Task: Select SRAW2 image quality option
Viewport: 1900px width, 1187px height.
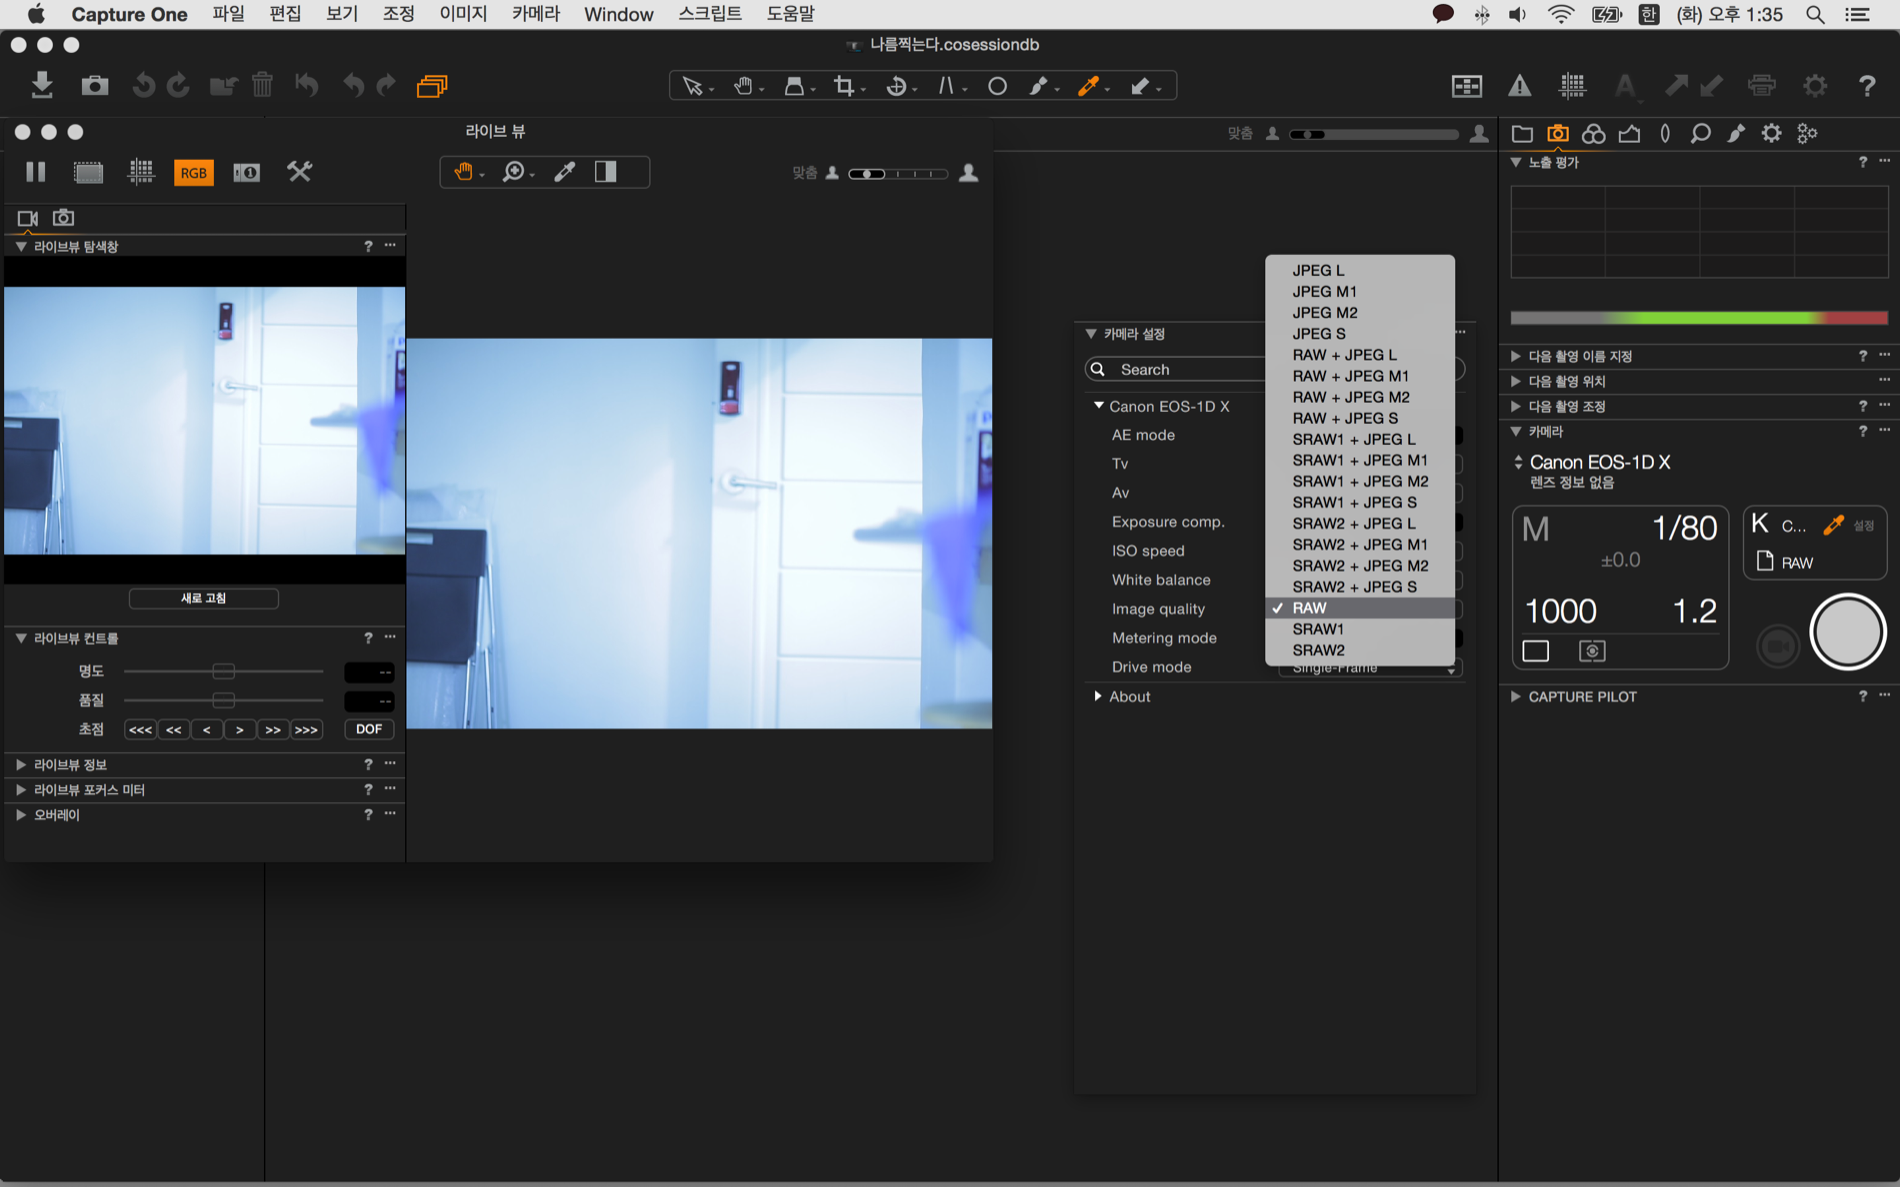Action: (x=1318, y=650)
